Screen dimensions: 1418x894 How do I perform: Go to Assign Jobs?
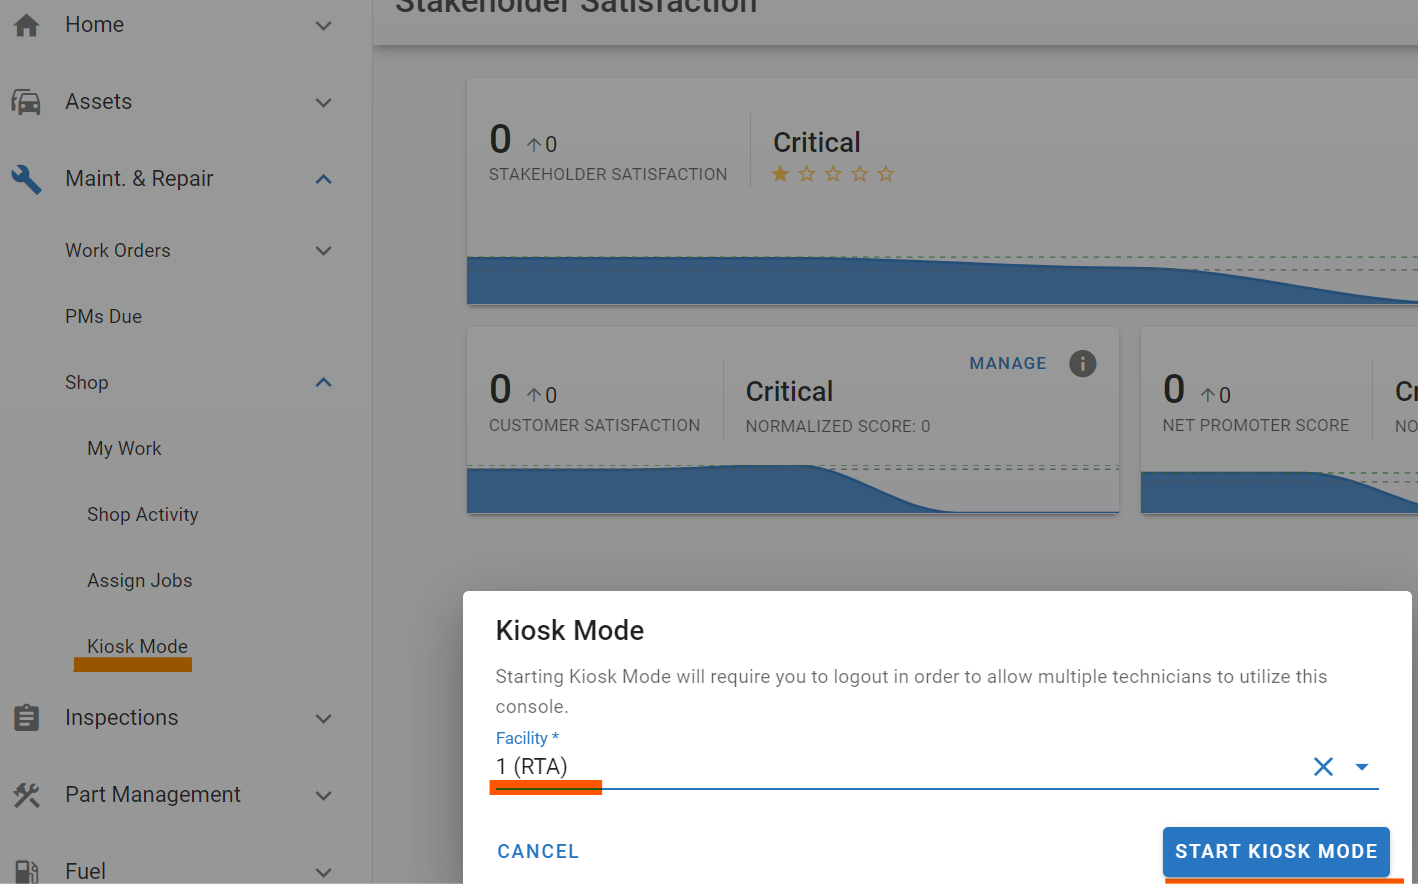coord(140,581)
